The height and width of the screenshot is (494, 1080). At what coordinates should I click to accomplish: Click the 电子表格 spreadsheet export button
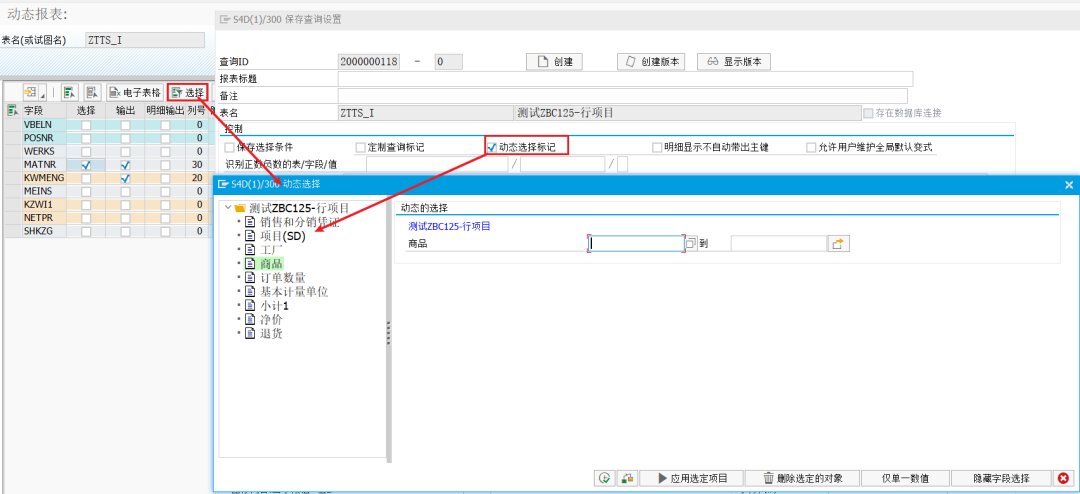(x=135, y=92)
